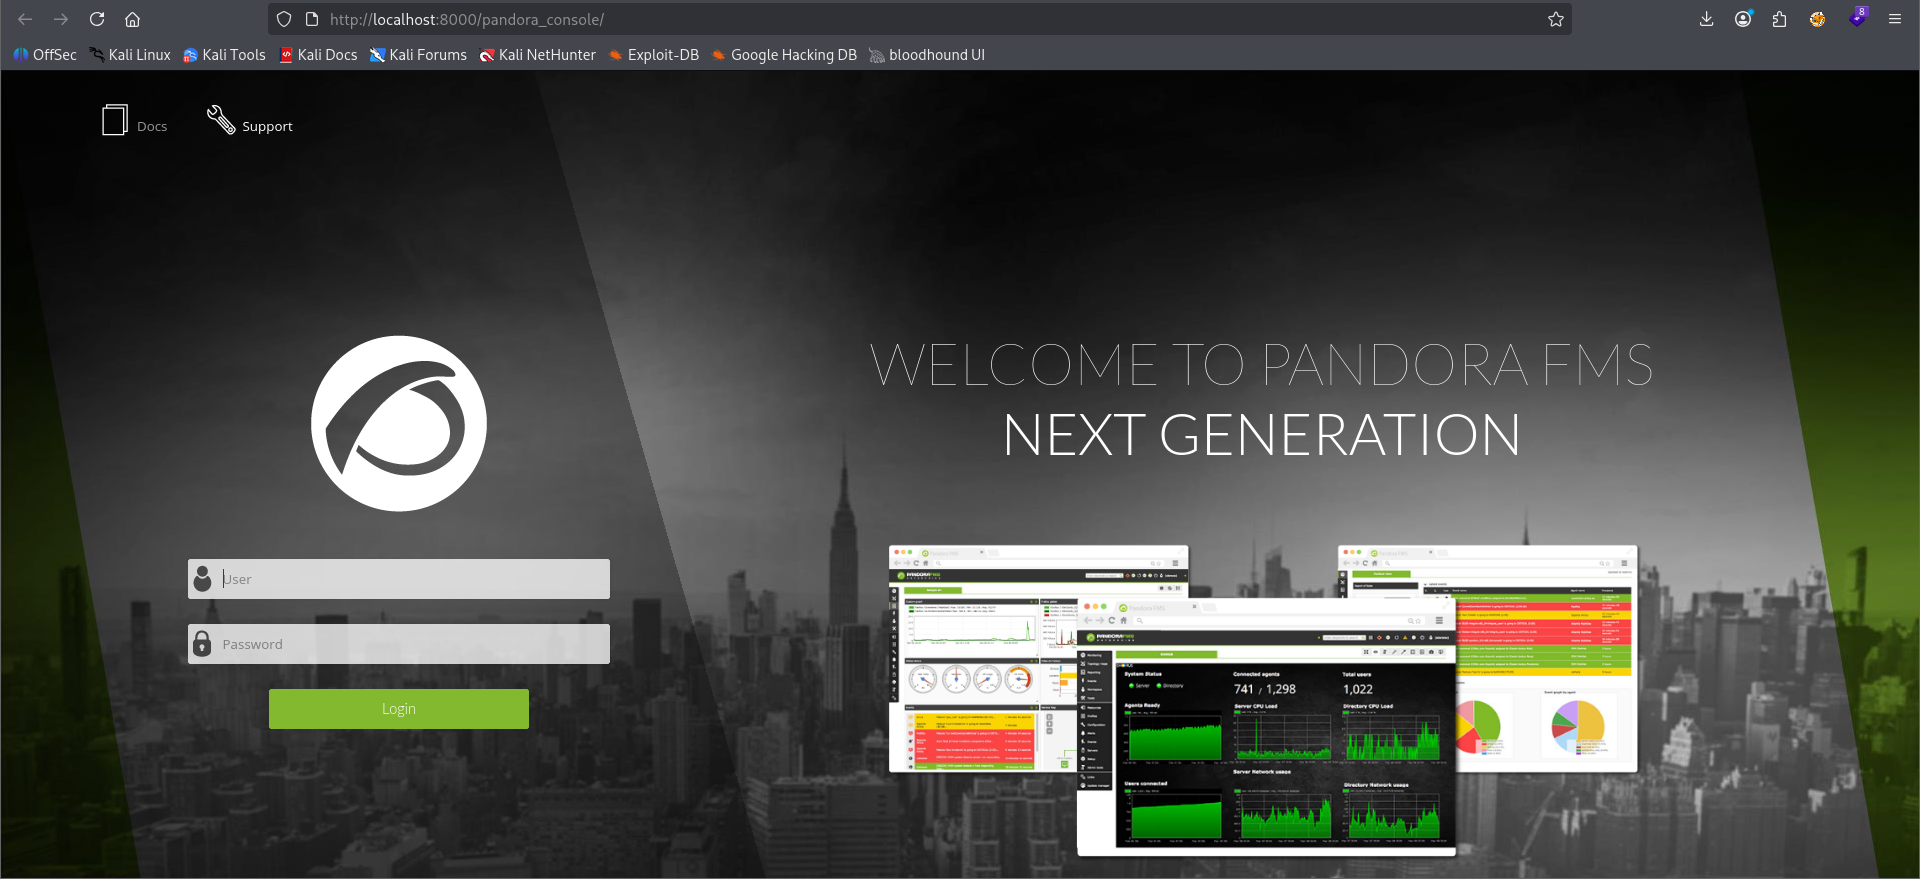Reload the current page

pos(97,19)
